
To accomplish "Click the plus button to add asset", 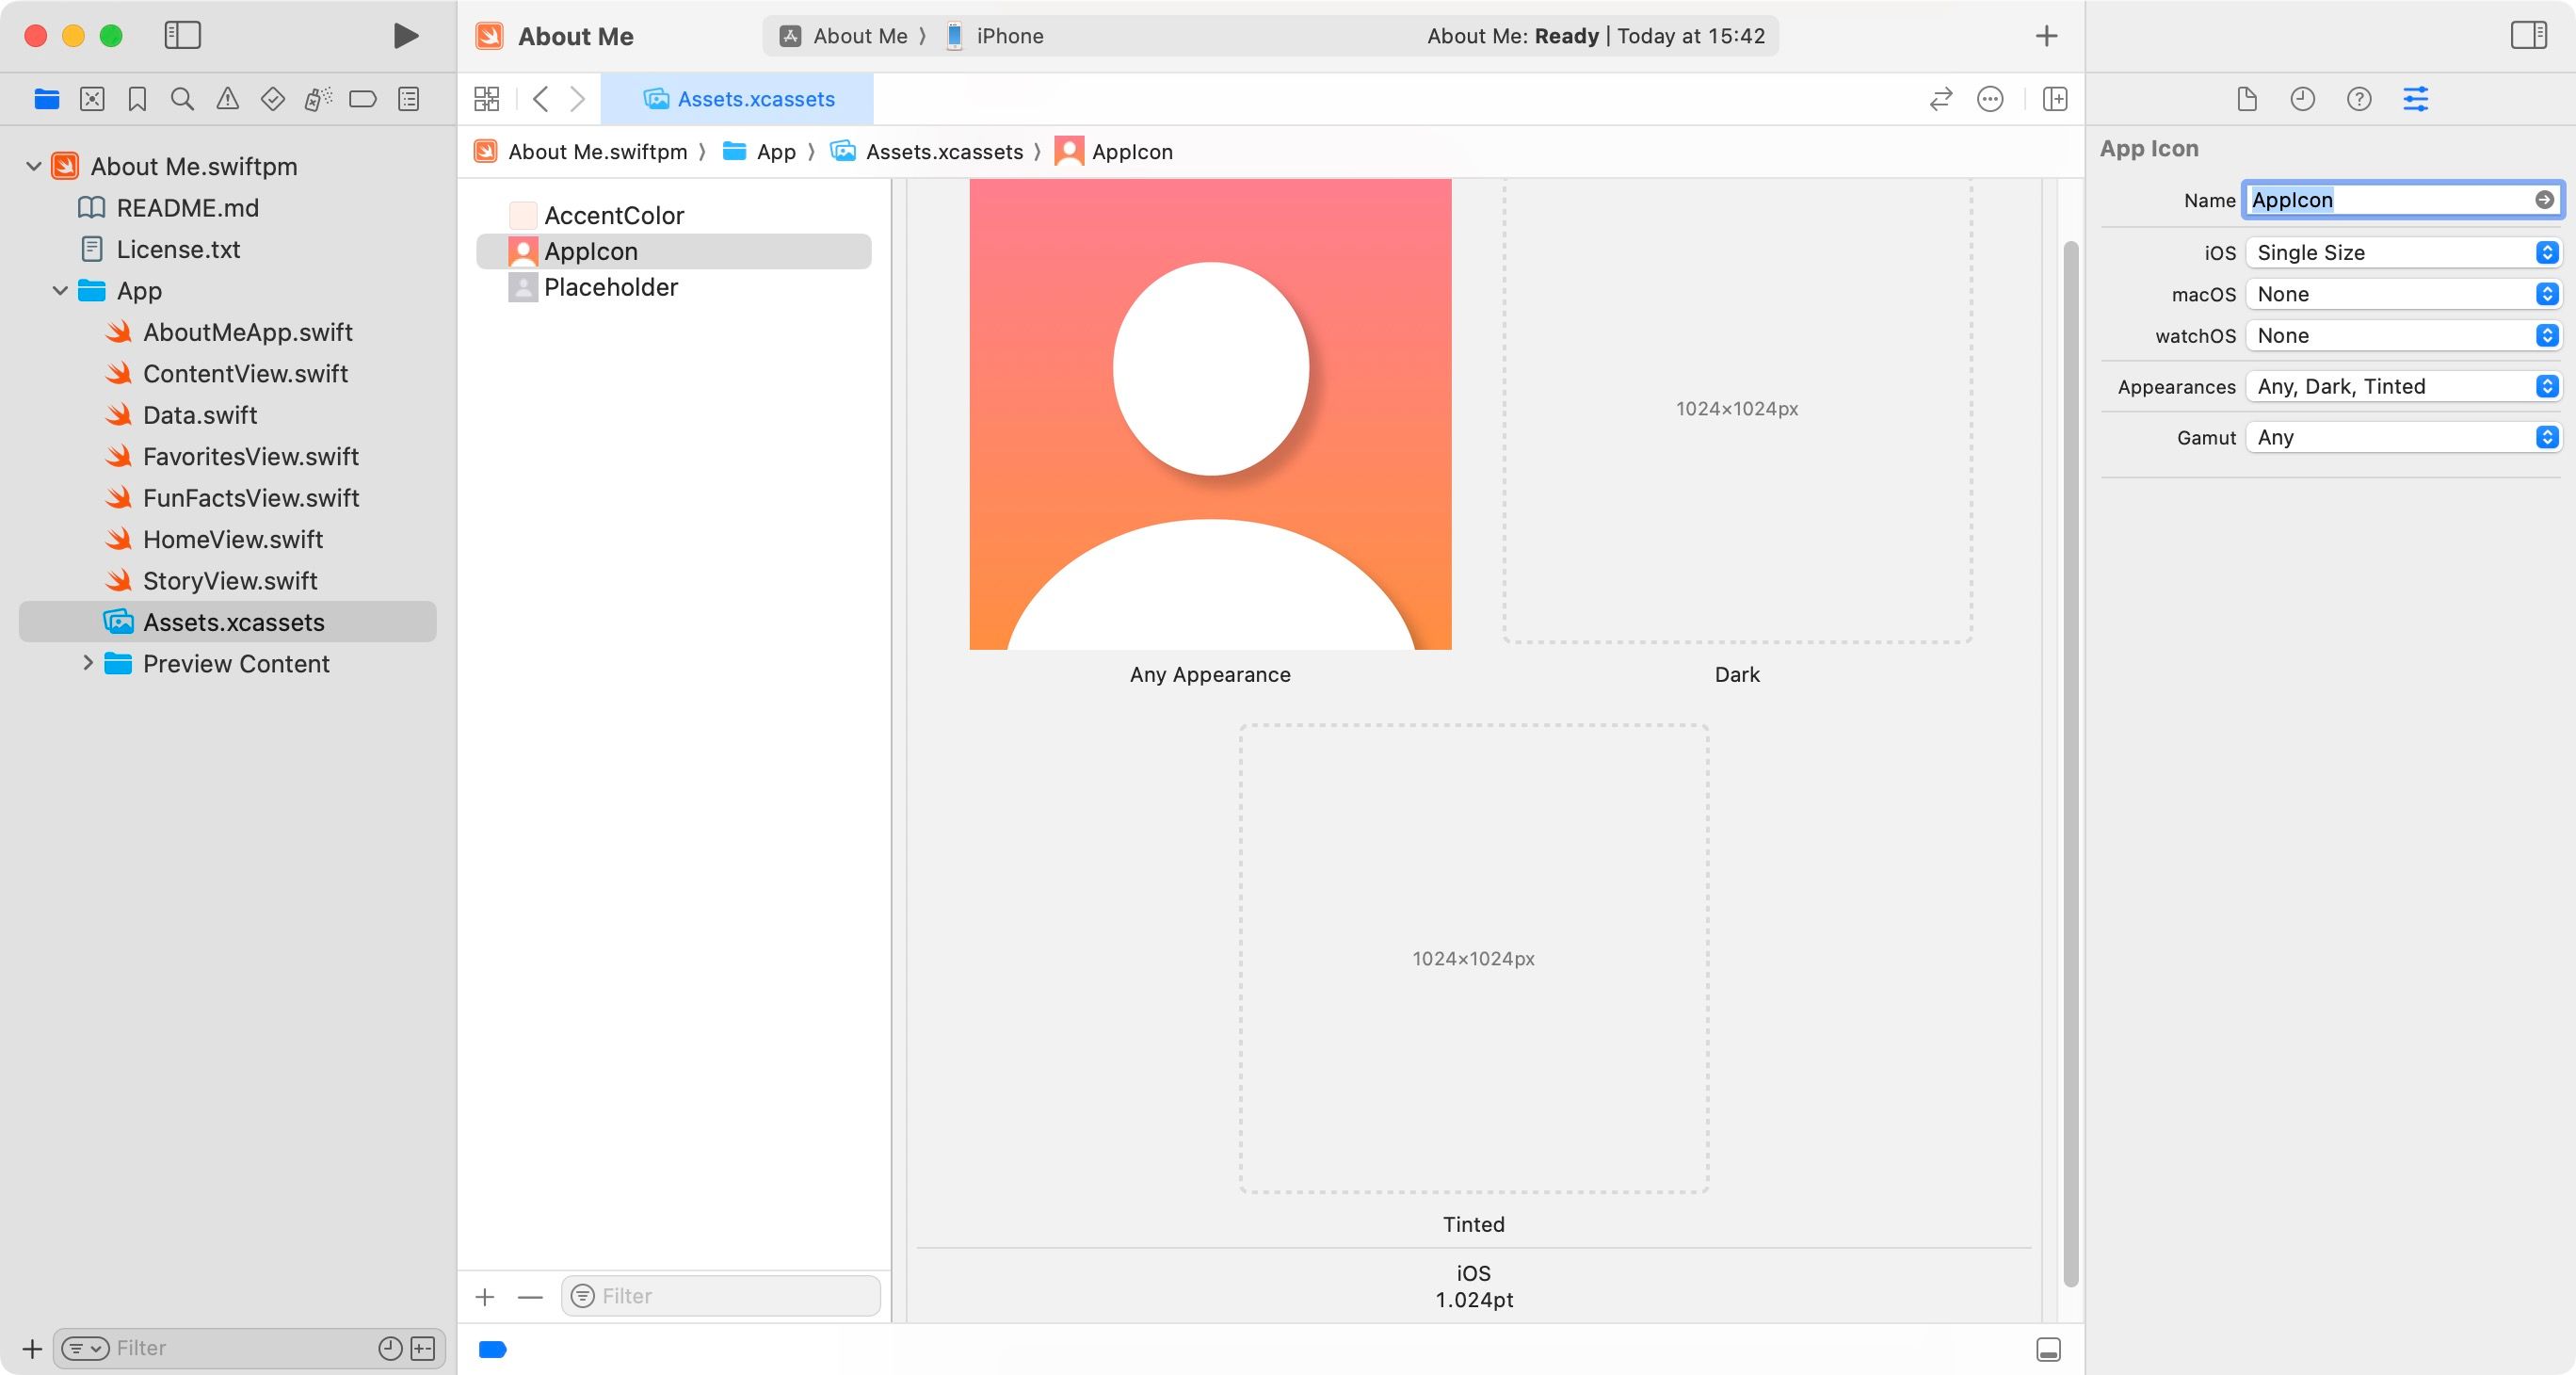I will (486, 1297).
